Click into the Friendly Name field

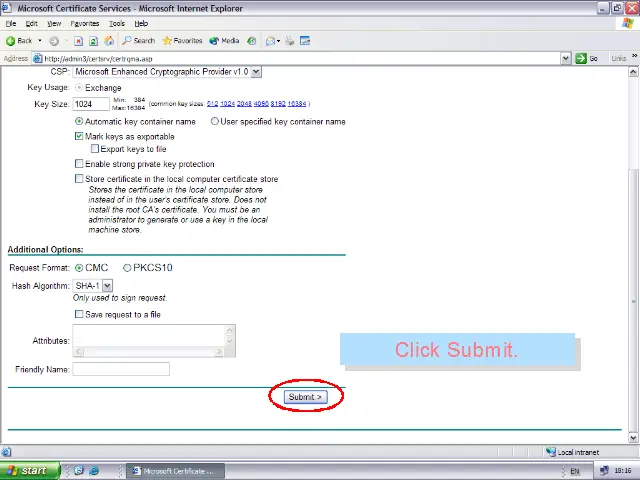point(121,369)
